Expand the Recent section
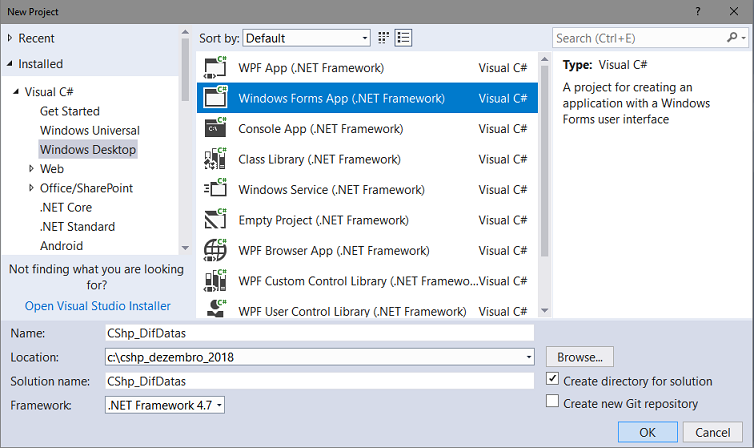 tap(10, 38)
